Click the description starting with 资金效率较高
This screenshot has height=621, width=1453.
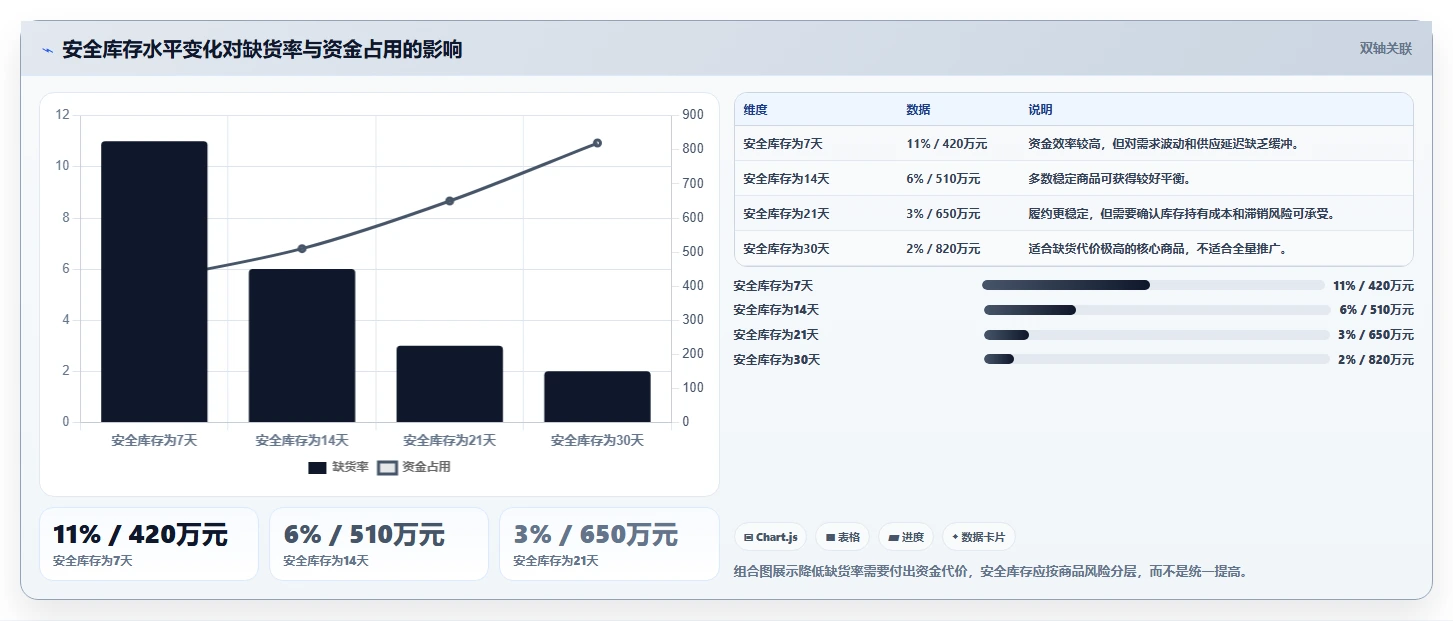point(1166,144)
